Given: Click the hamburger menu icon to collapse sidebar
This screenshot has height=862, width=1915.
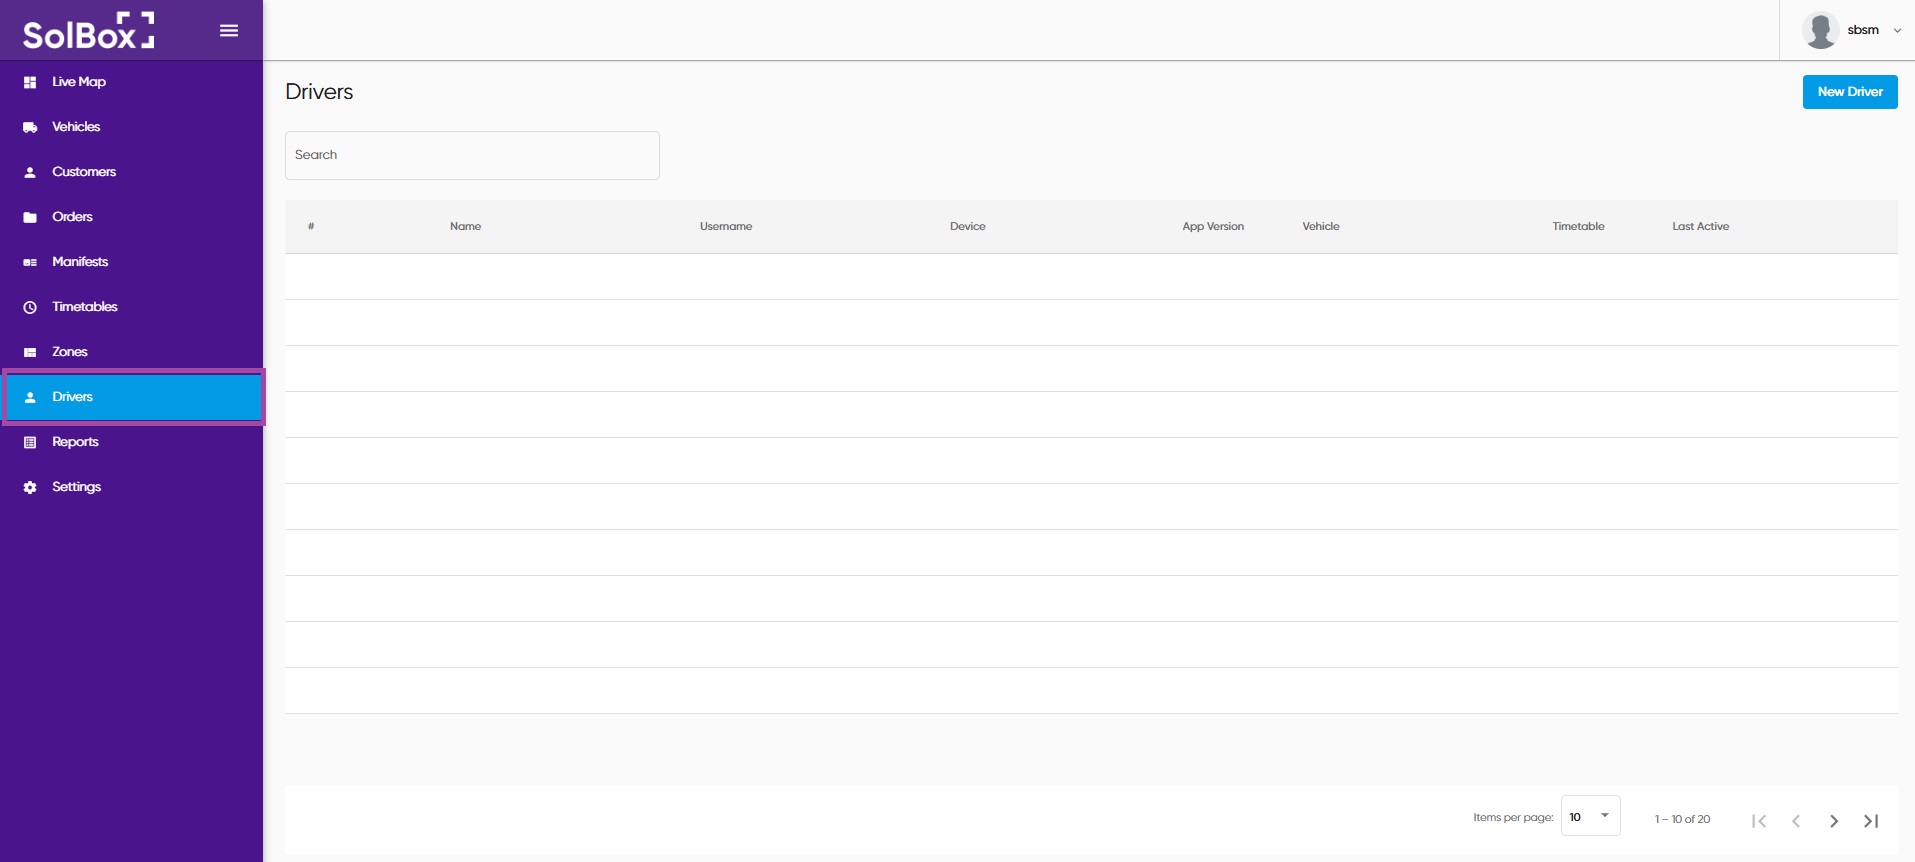Looking at the screenshot, I should [229, 31].
